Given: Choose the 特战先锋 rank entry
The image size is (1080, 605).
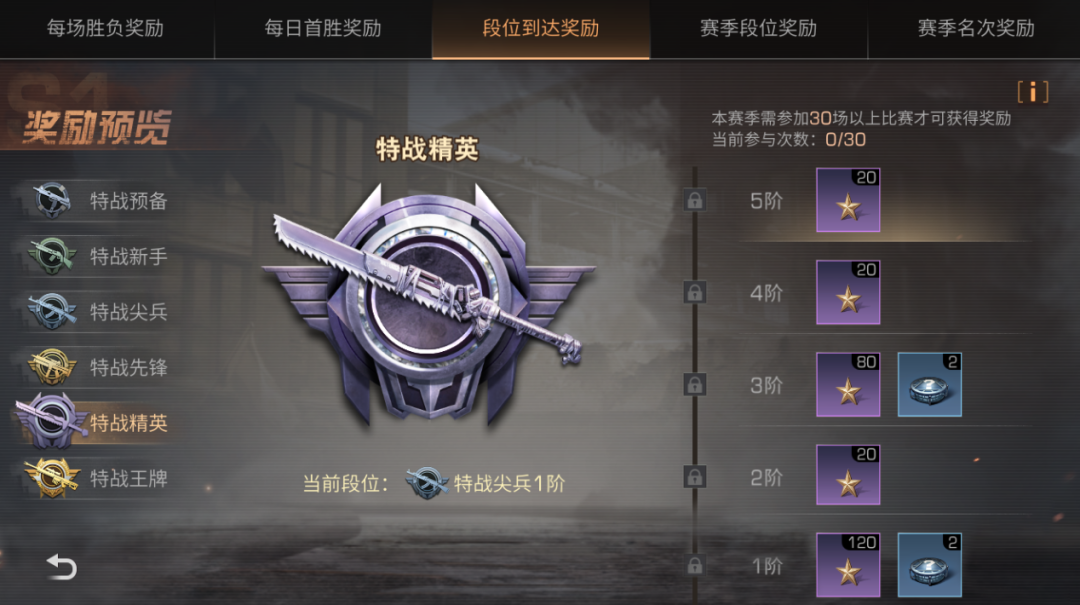Looking at the screenshot, I should [x=96, y=367].
